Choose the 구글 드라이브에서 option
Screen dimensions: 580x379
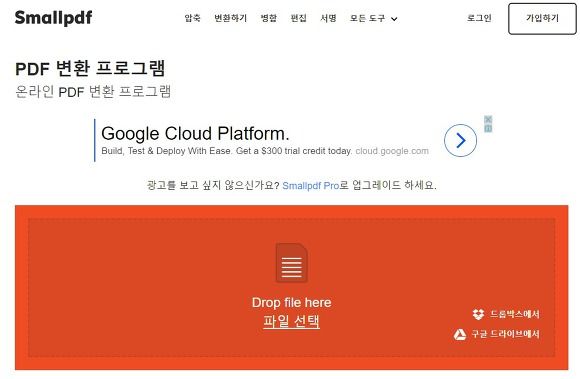pos(505,334)
